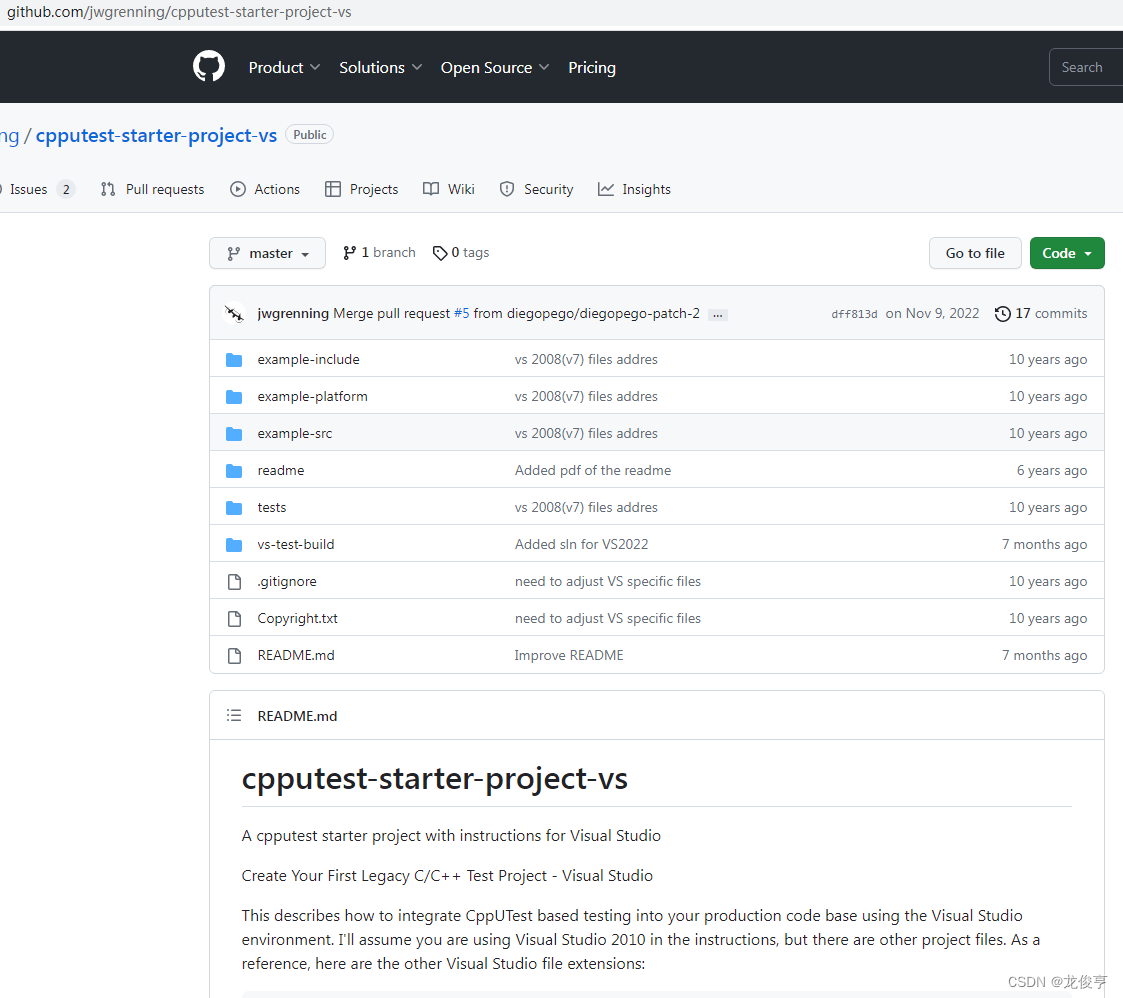Open .gitignore's 'need to adjust VS specific files' commit
1123x998 pixels.
[607, 581]
